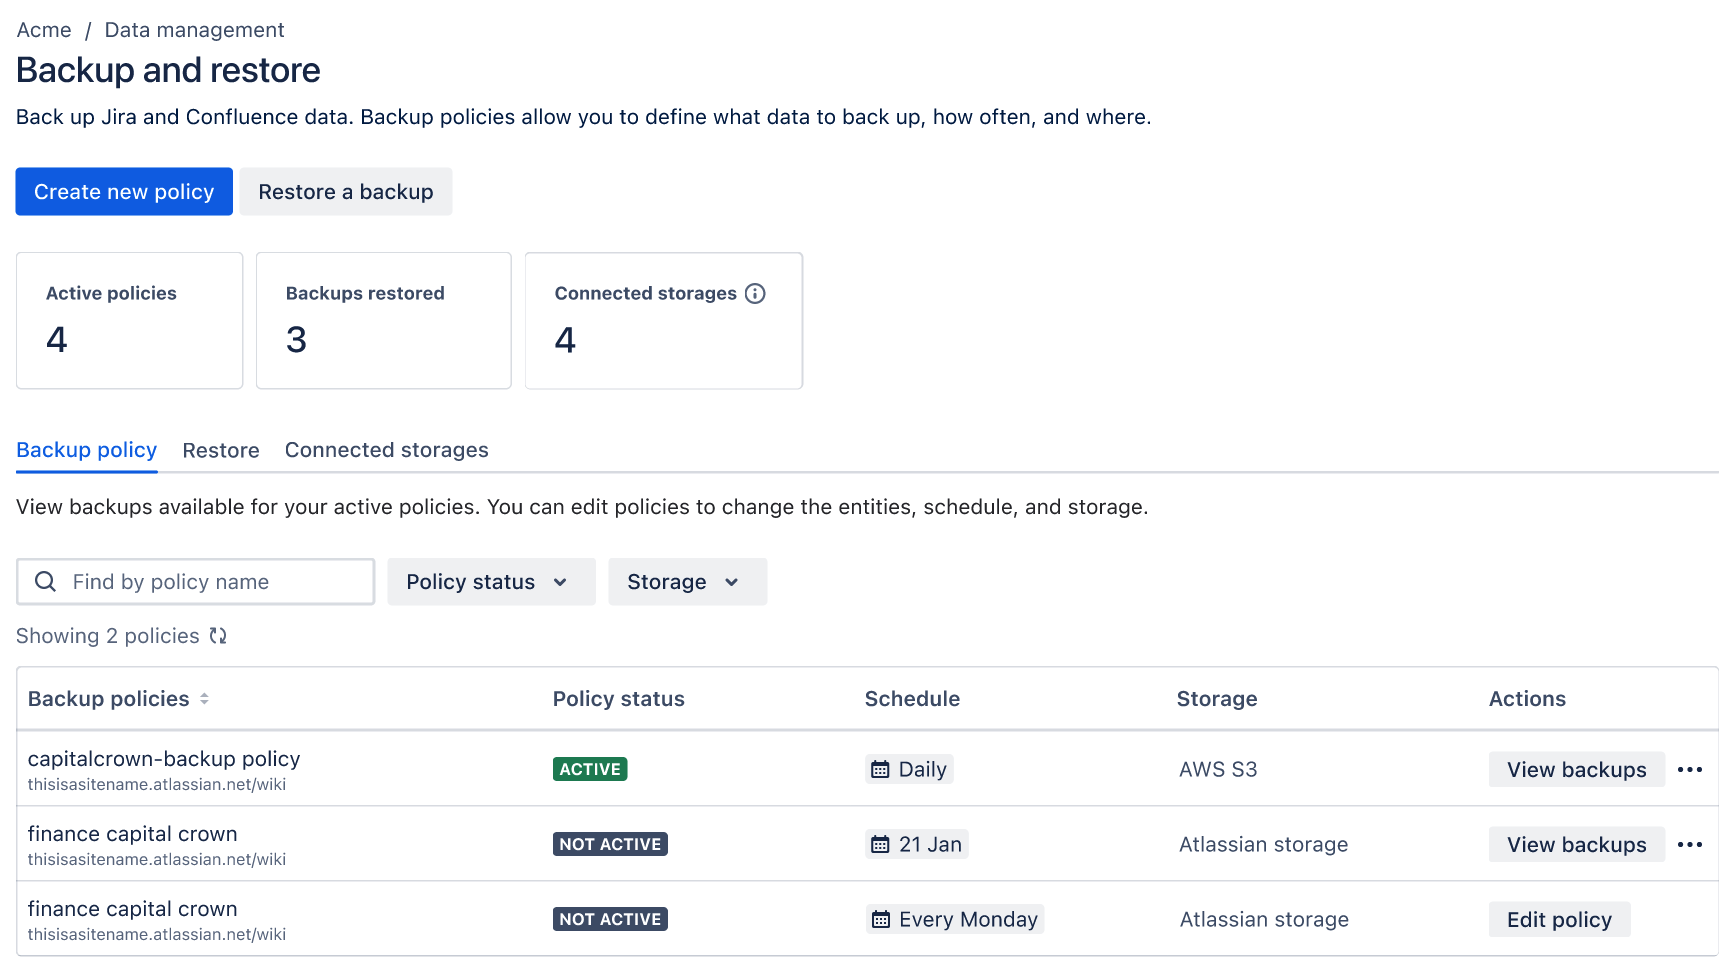The width and height of the screenshot is (1732, 978).
Task: Click the ACTIVE status badge on capitalcrown-backup policy
Action: (590, 768)
